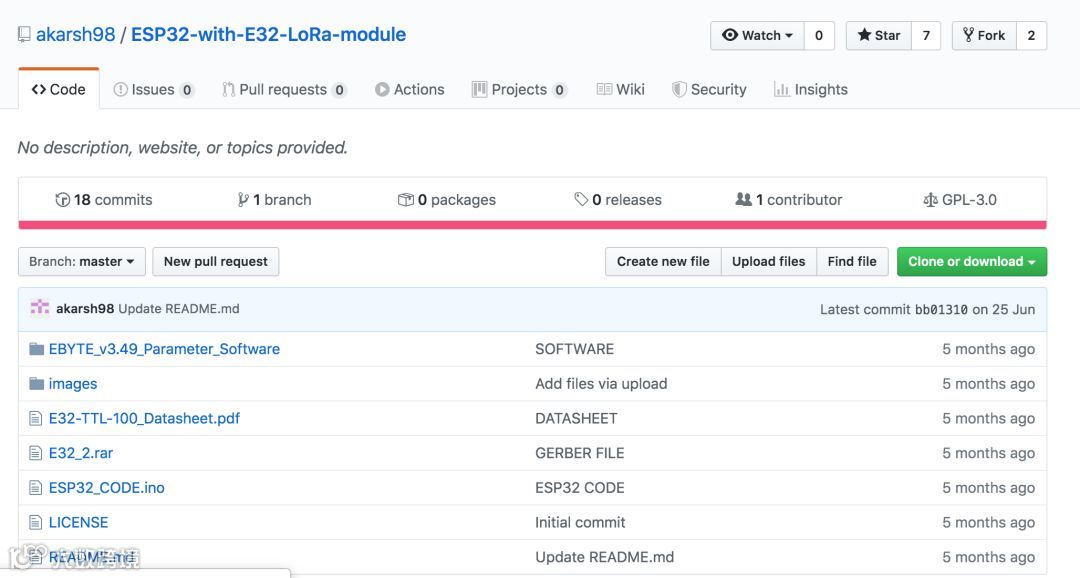Expand the Branch: master selector
The width and height of the screenshot is (1080, 578).
82,262
